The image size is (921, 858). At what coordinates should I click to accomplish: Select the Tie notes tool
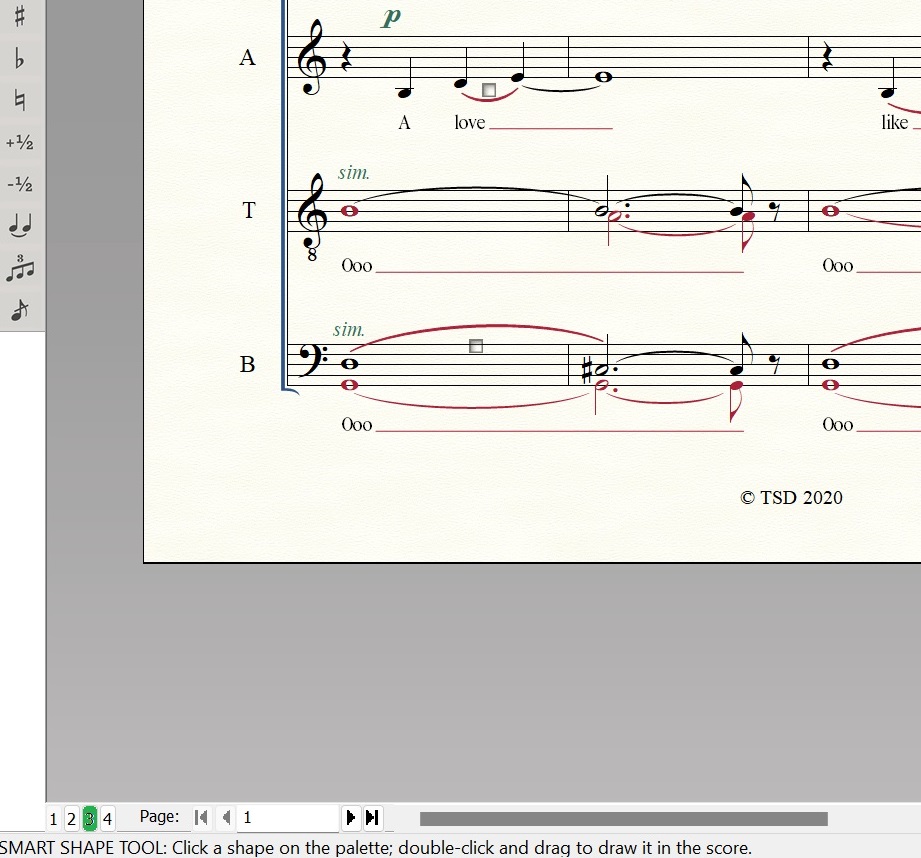(x=20, y=227)
